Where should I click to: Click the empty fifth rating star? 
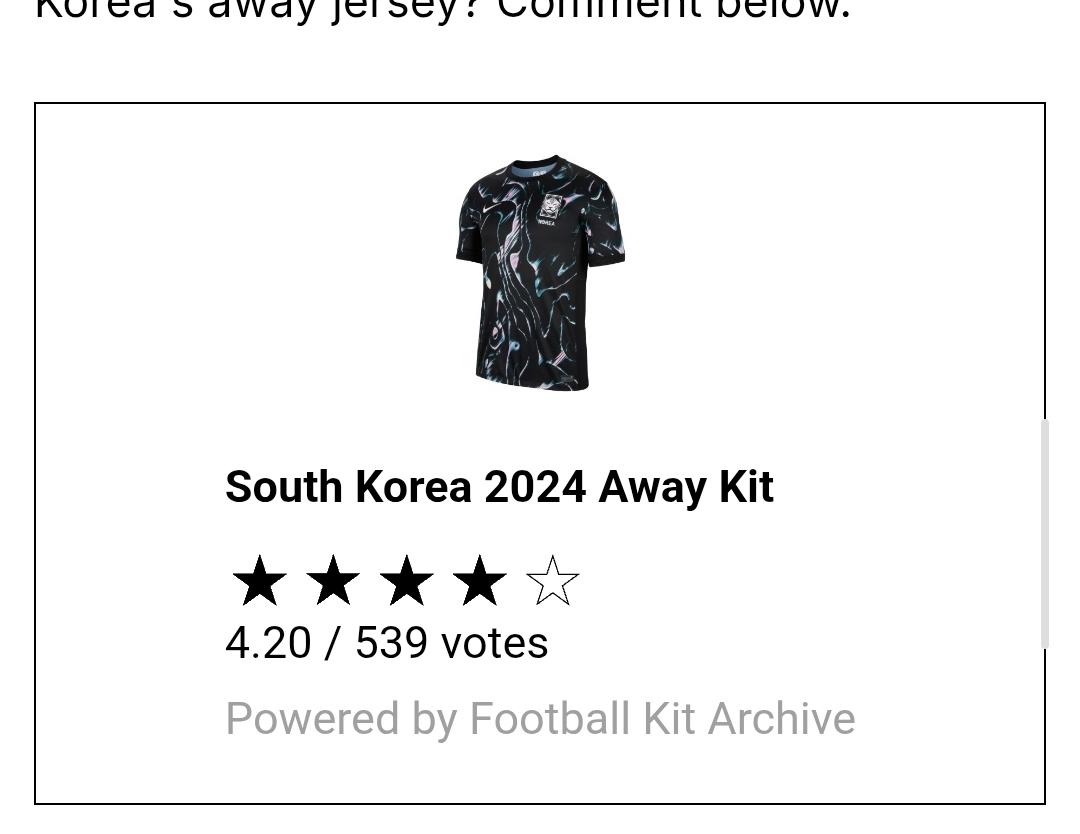(552, 581)
